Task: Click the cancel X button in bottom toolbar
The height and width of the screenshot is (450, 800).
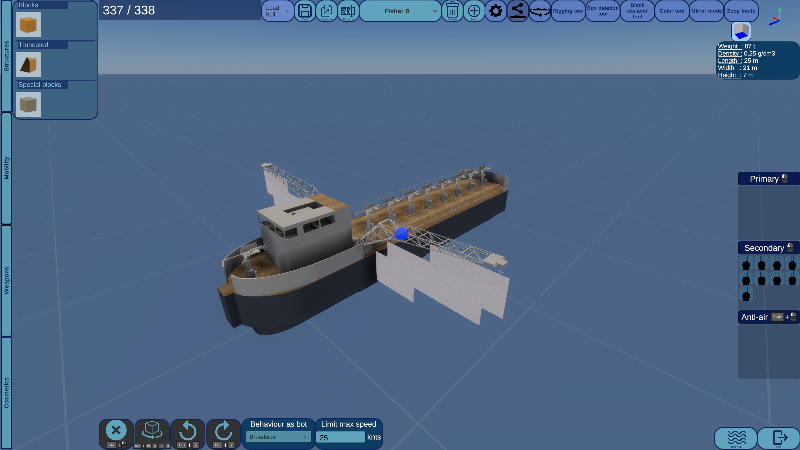Action: [116, 434]
